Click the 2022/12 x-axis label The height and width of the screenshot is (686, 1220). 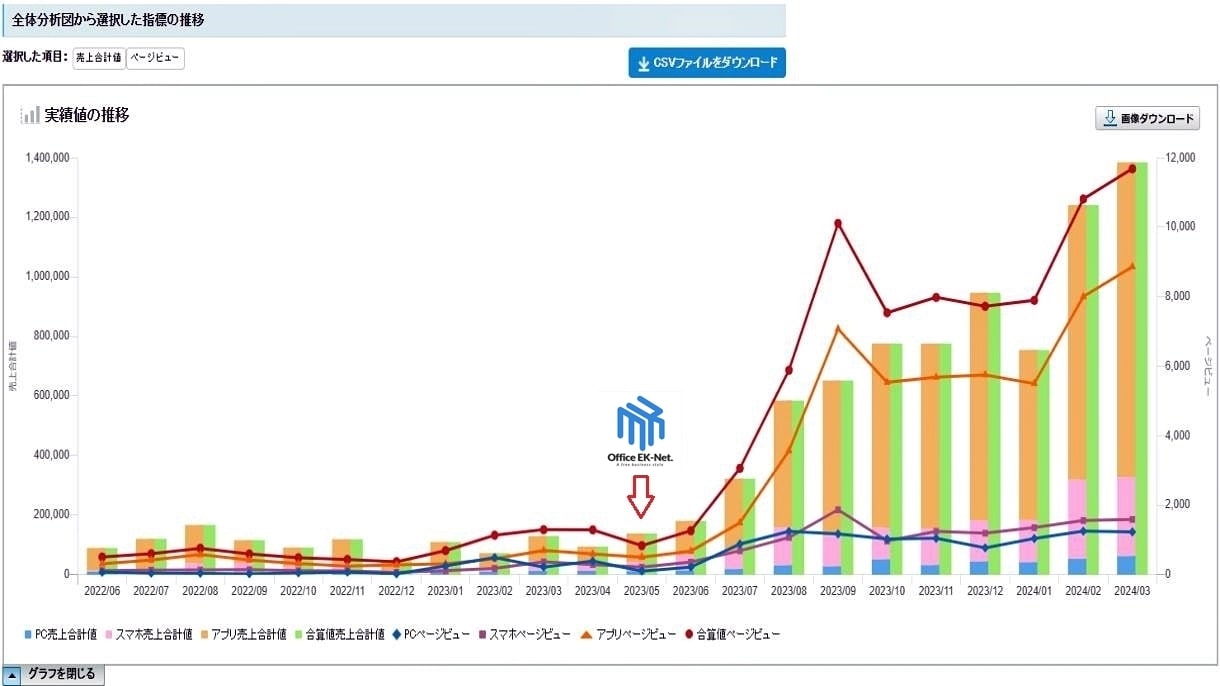396,590
